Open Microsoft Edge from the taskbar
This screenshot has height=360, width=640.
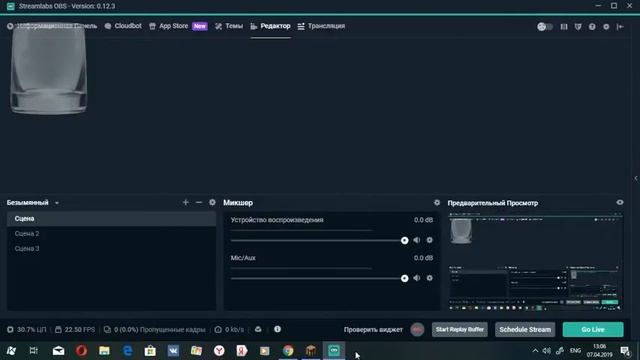pos(127,350)
